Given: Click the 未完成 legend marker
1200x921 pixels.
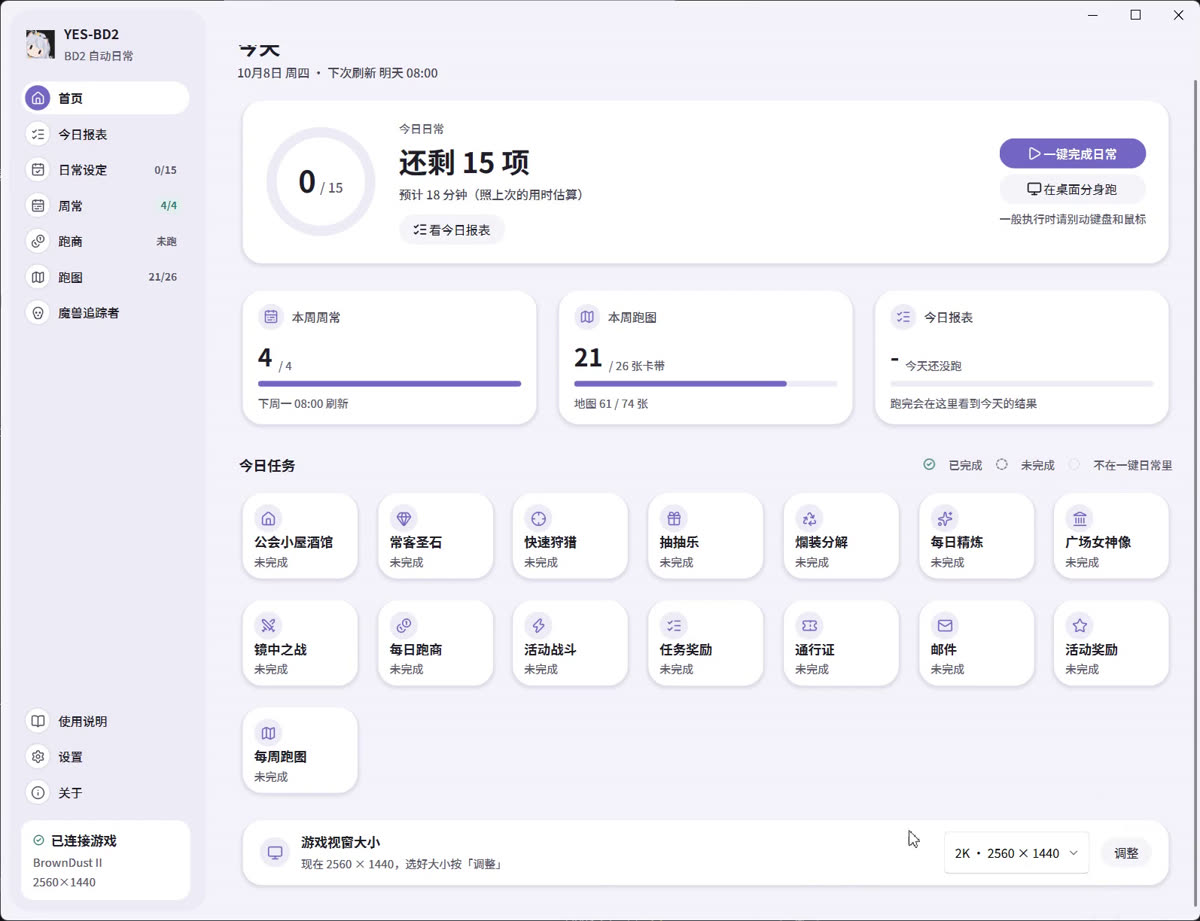Looking at the screenshot, I should click(1002, 465).
